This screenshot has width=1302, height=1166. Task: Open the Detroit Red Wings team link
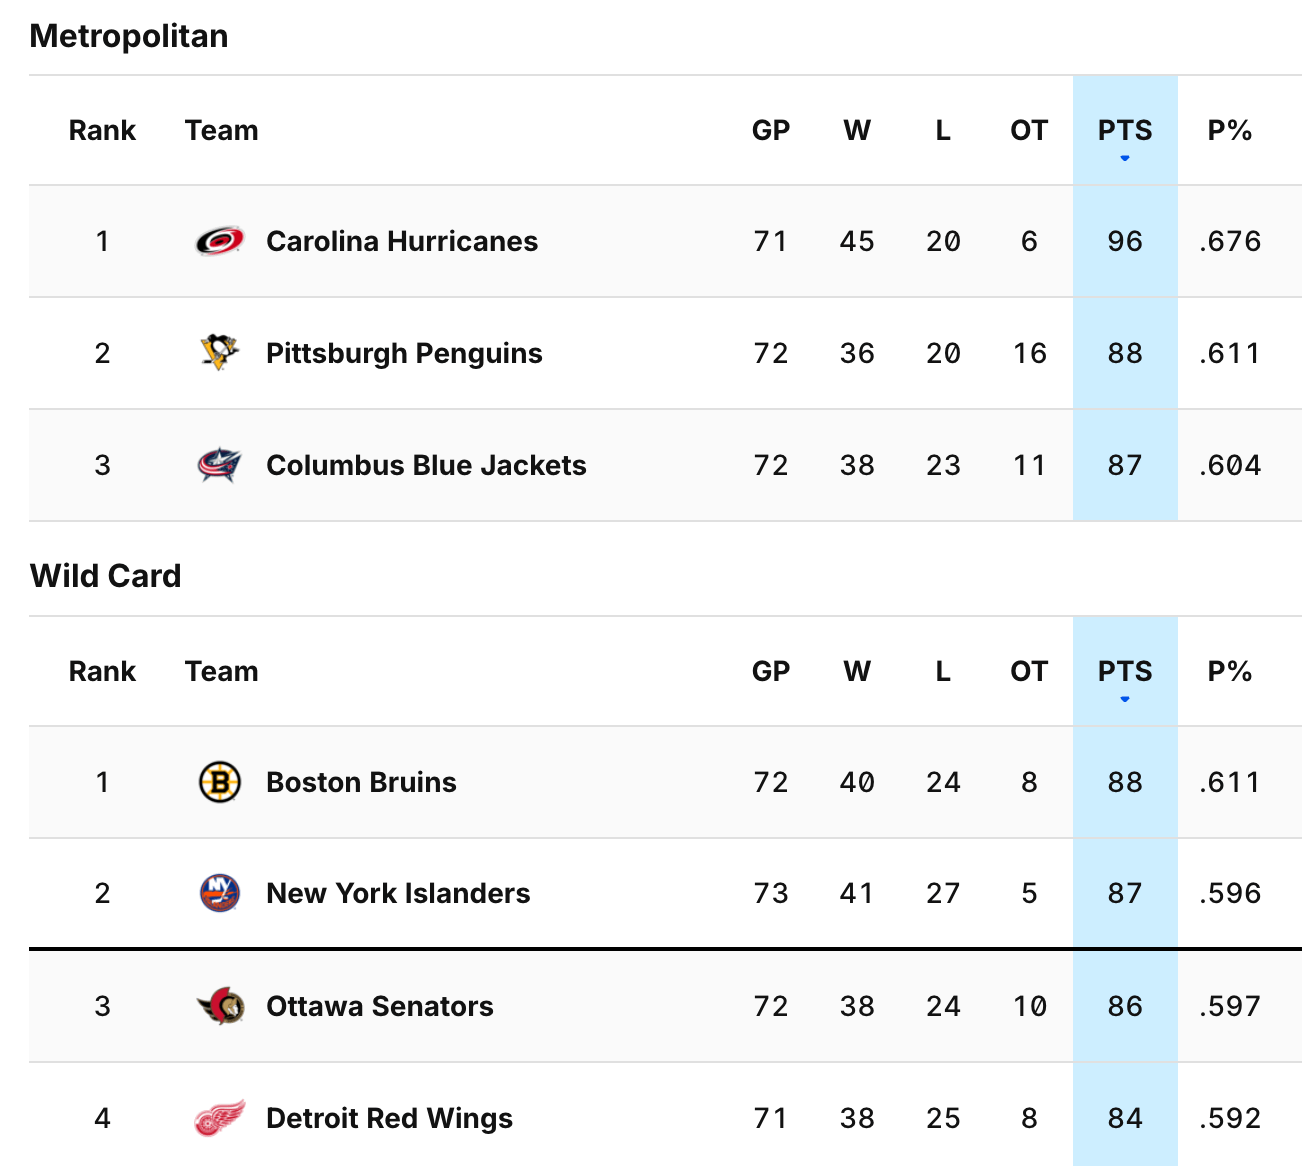(389, 1118)
